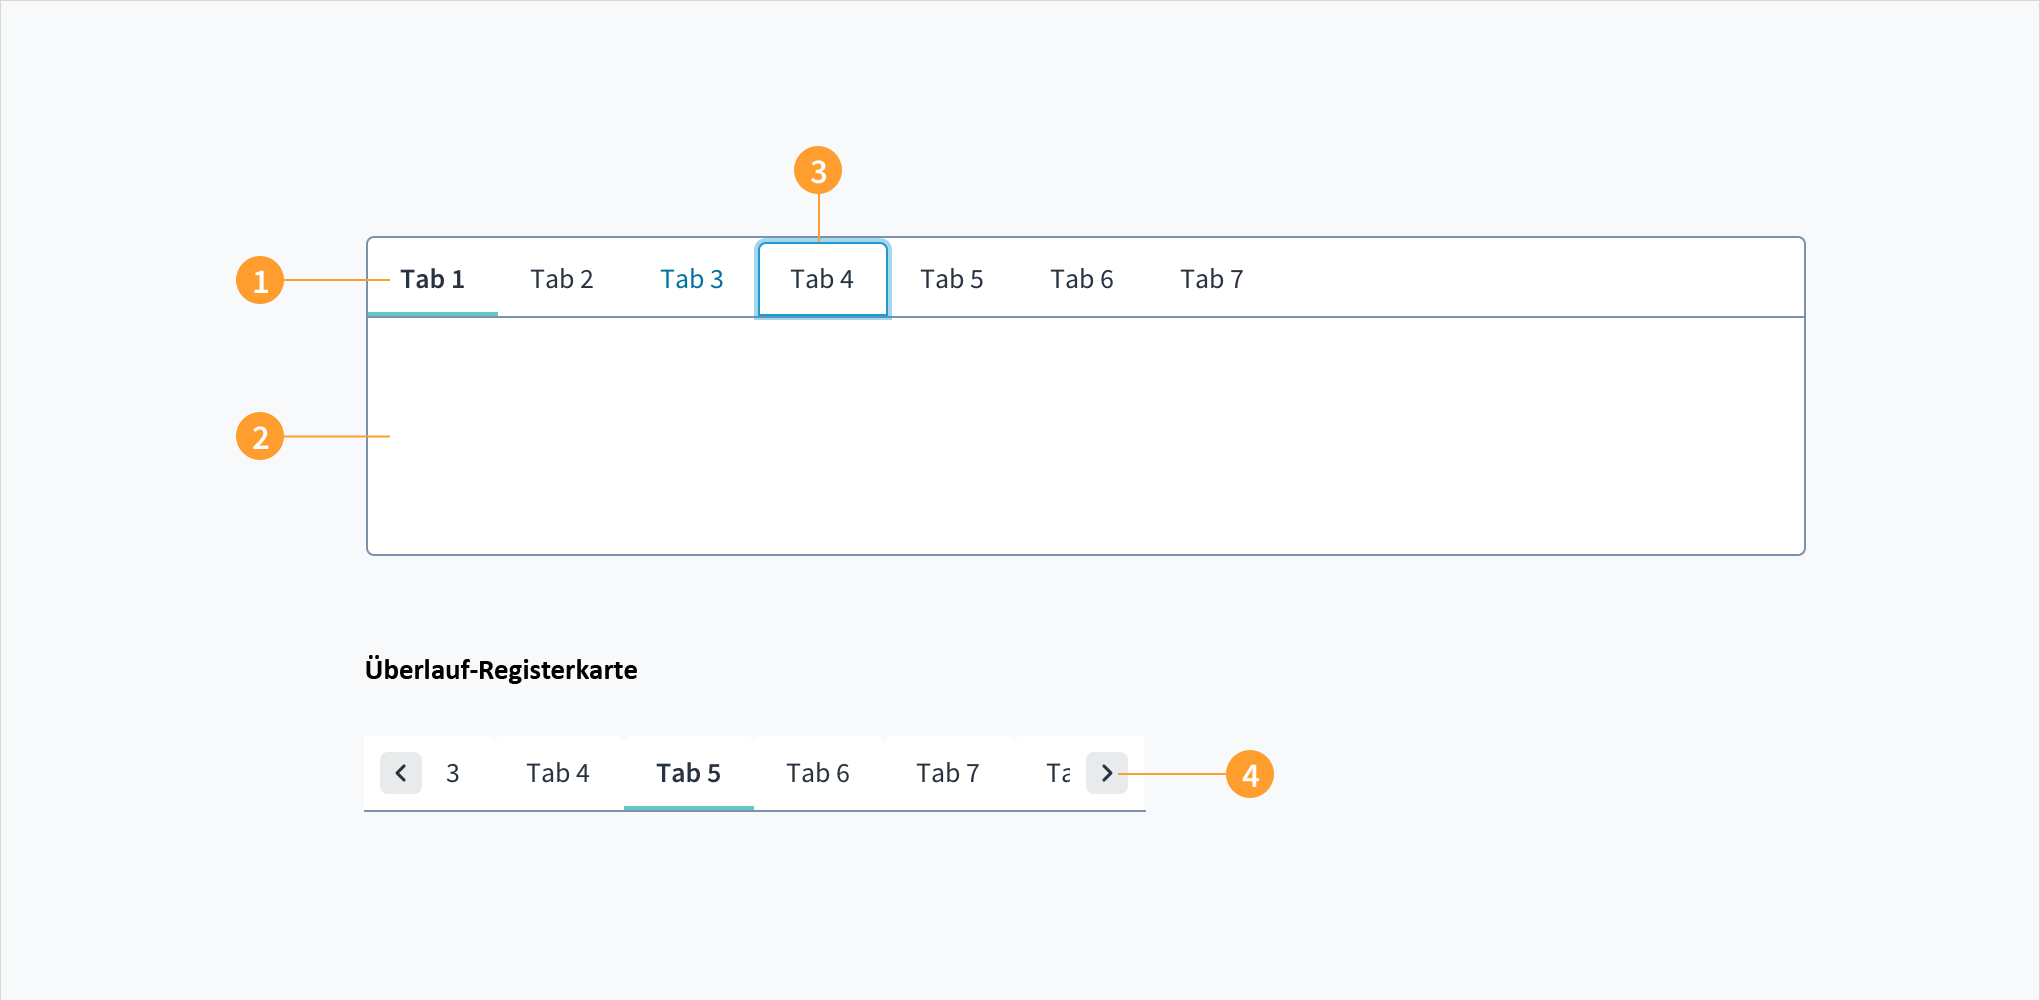Select the focused Tab 4 in the top bar
This screenshot has width=2040, height=1000.
tap(822, 279)
